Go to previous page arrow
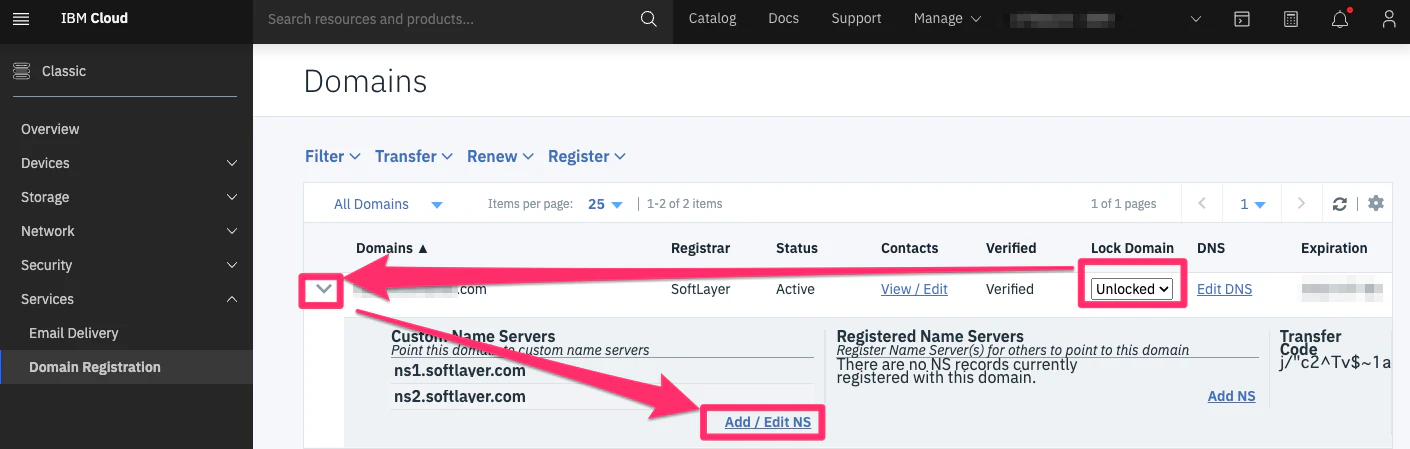Image resolution: width=1410 pixels, height=449 pixels. [x=1202, y=203]
